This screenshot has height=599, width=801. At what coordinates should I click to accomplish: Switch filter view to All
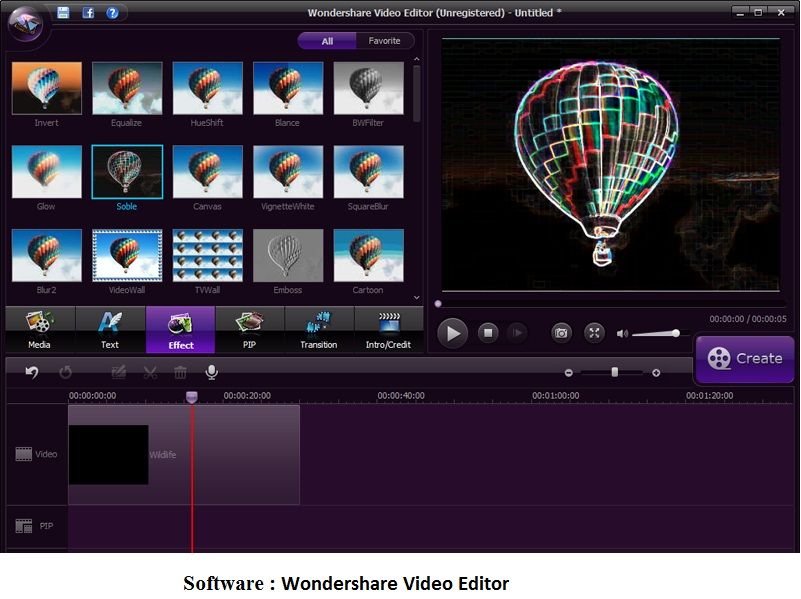coord(327,41)
